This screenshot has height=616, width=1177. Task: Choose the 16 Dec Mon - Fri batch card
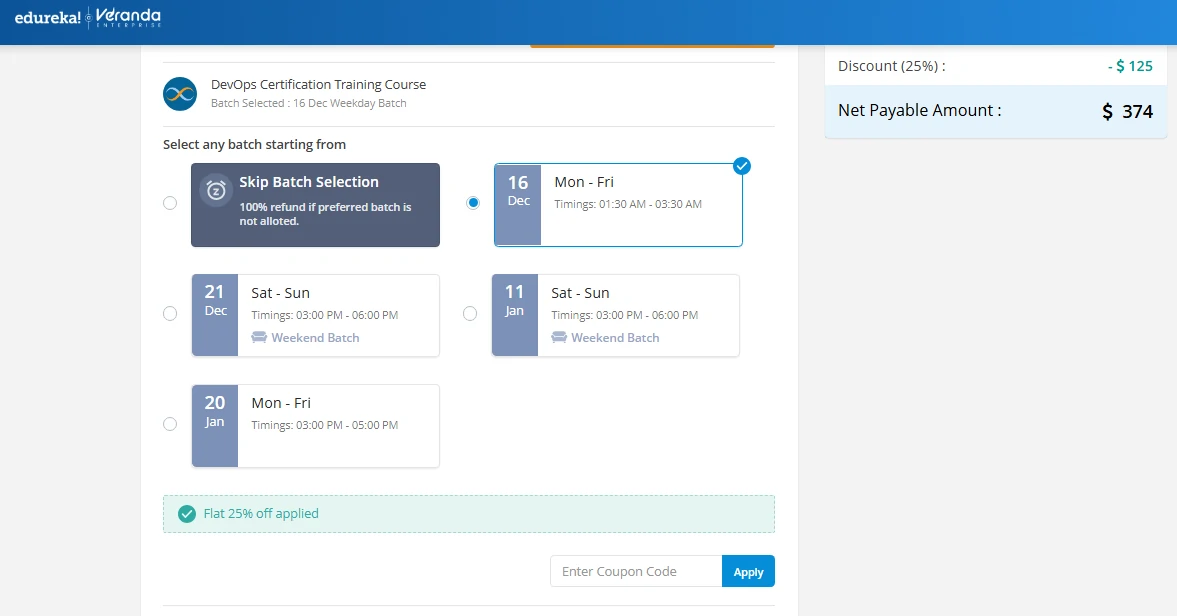pyautogui.click(x=619, y=205)
